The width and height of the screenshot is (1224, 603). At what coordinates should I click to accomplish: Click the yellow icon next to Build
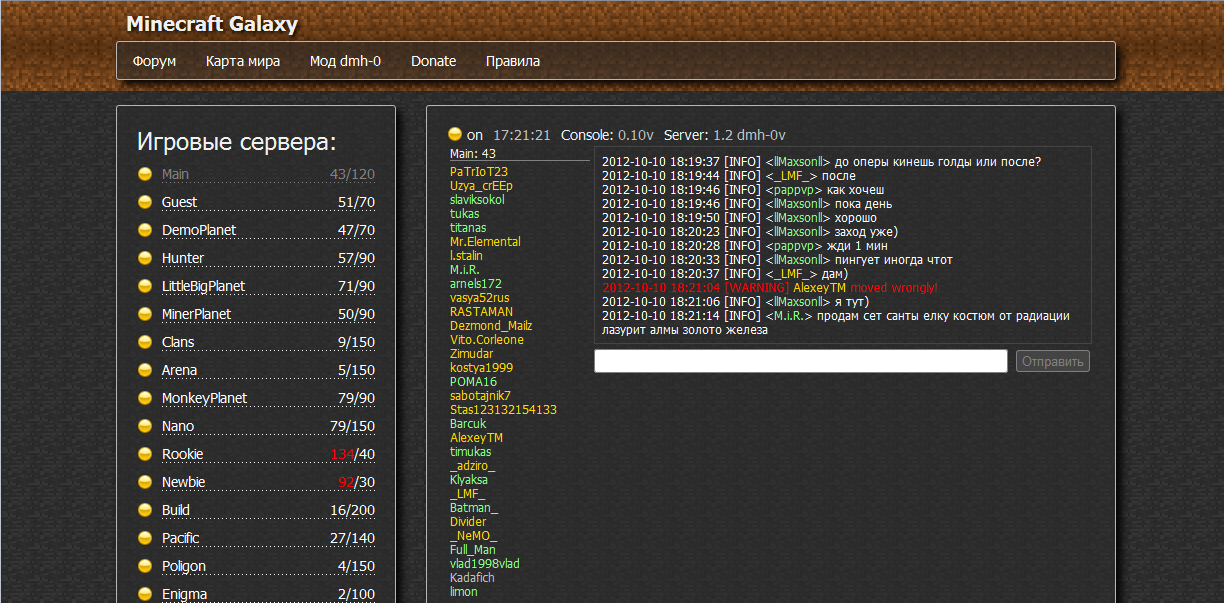click(x=145, y=510)
